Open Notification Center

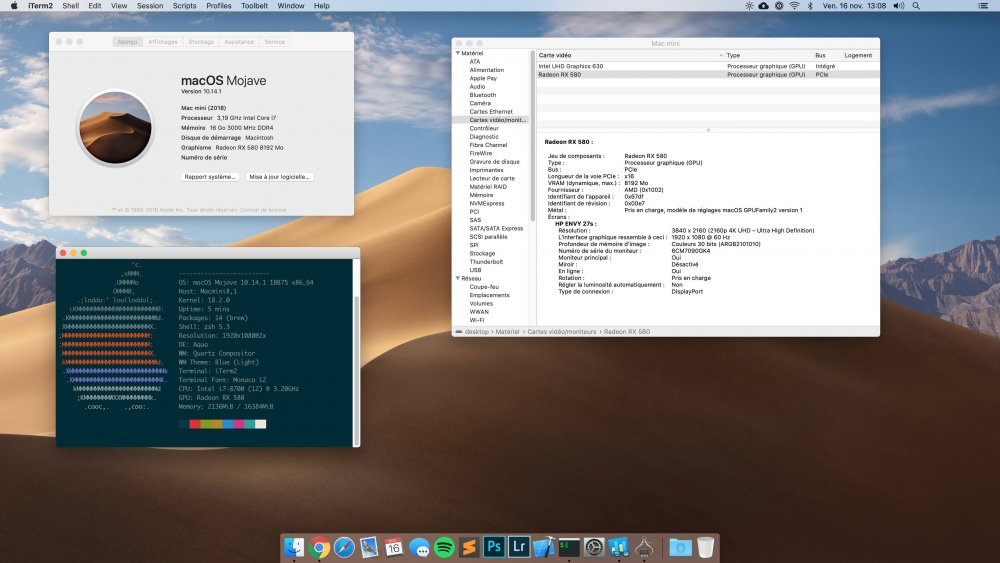tap(983, 6)
